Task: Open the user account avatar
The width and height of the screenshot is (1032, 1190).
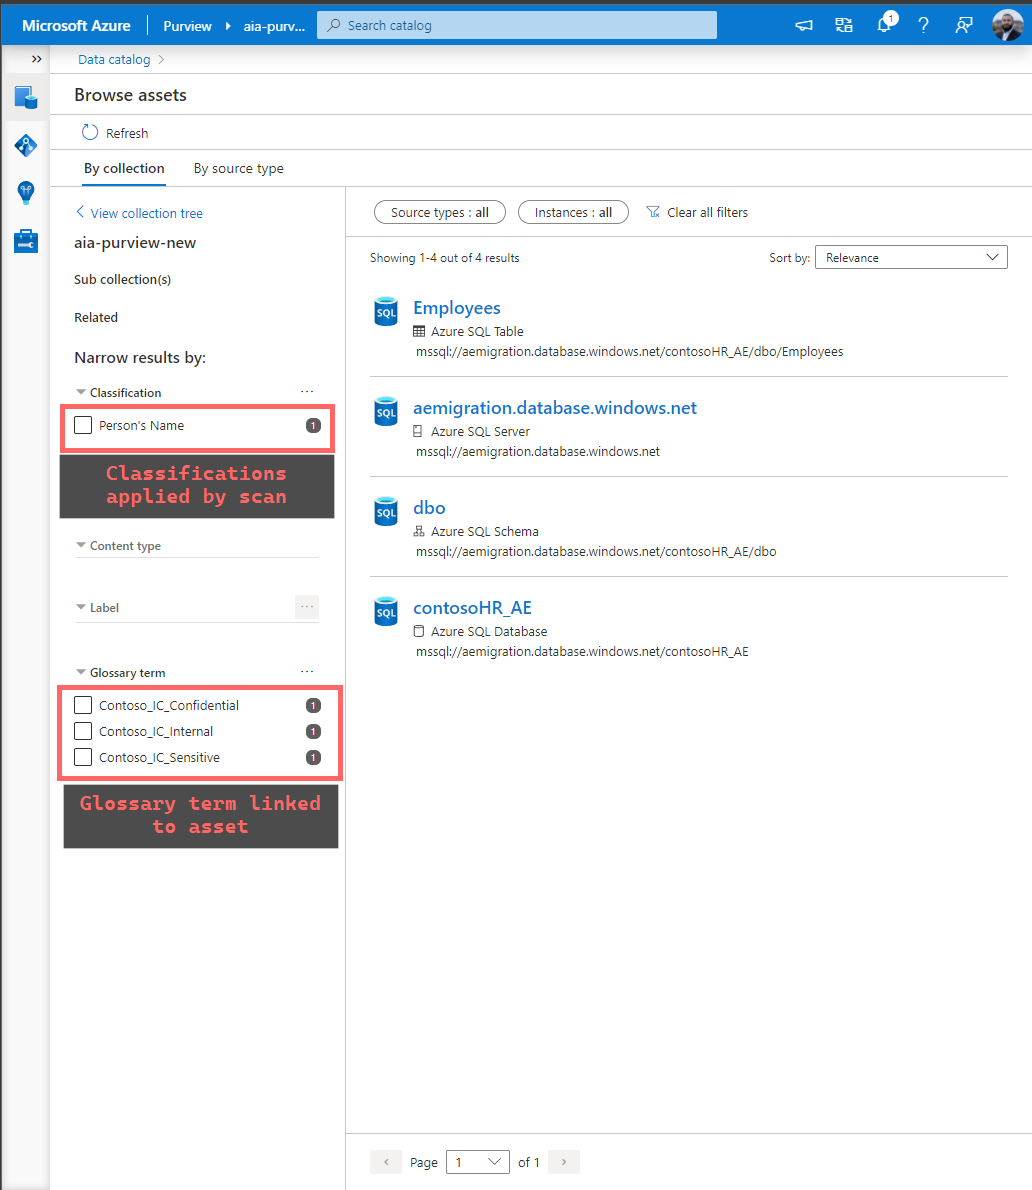Action: coord(1008,25)
